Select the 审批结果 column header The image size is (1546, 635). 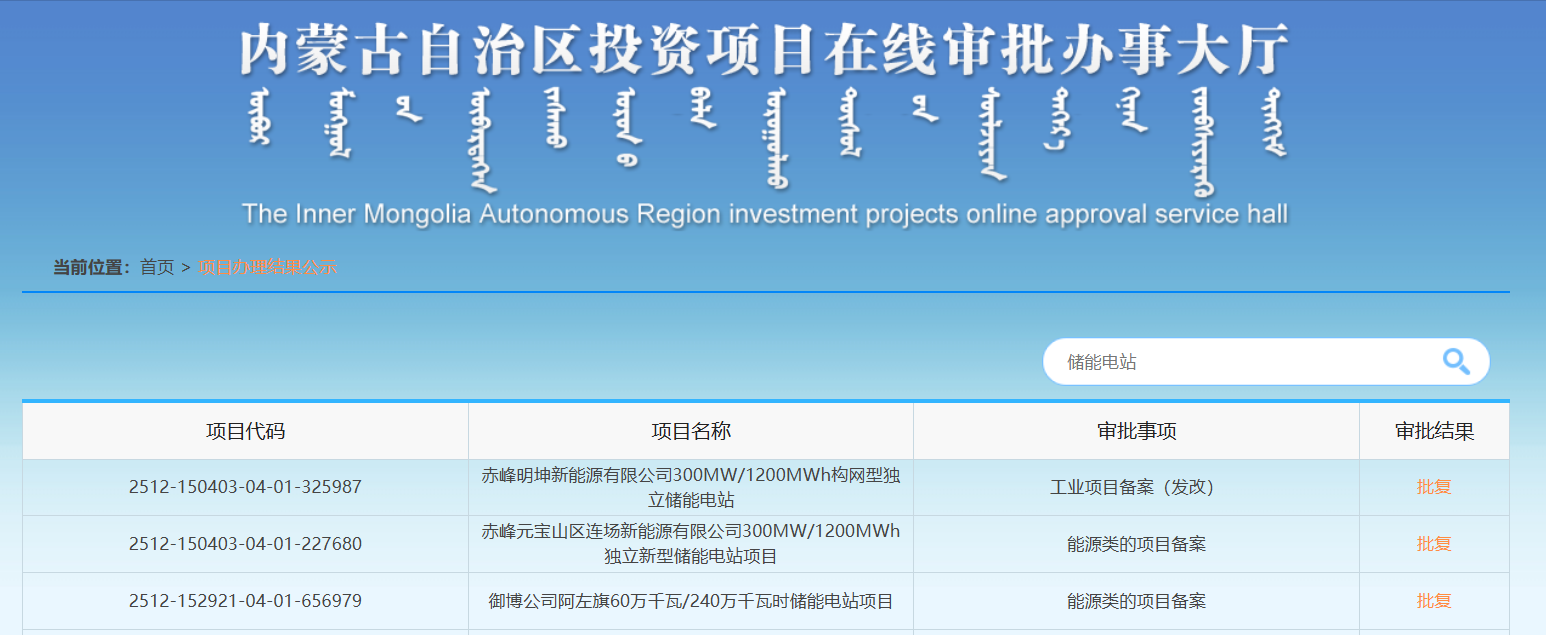1434,432
